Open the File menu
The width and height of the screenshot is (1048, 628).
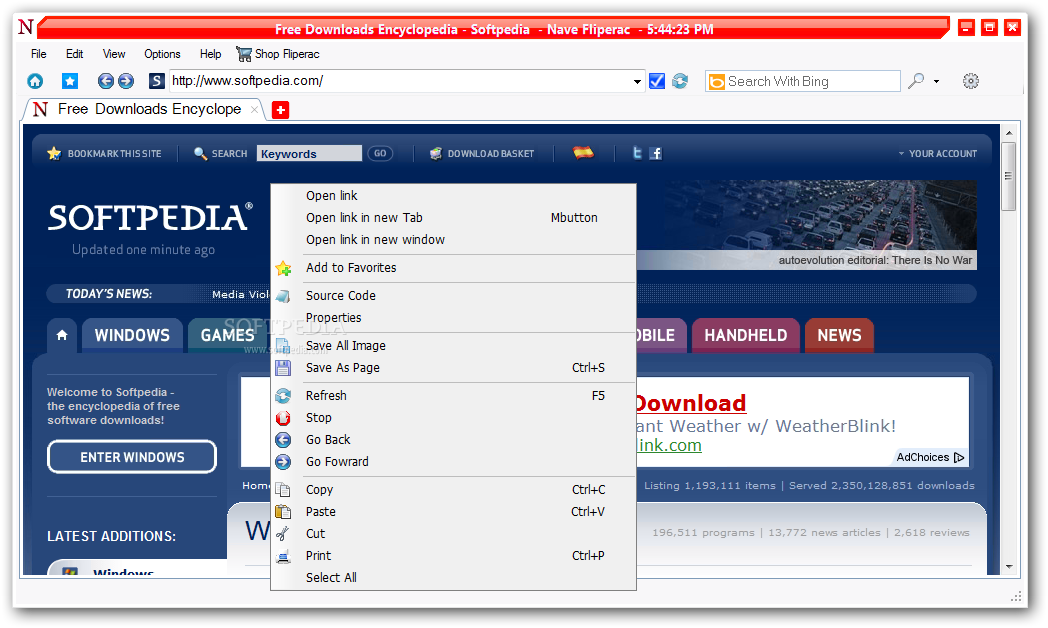coord(39,54)
